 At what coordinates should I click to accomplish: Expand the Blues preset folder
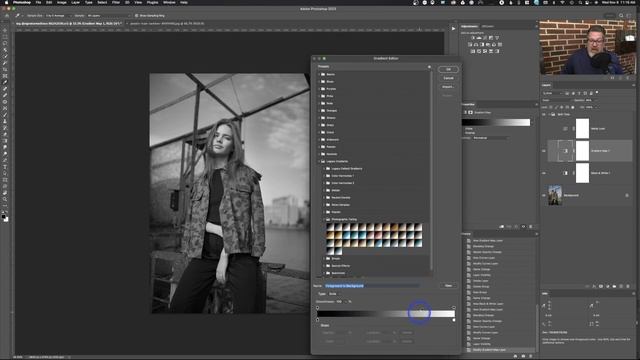pos(319,82)
